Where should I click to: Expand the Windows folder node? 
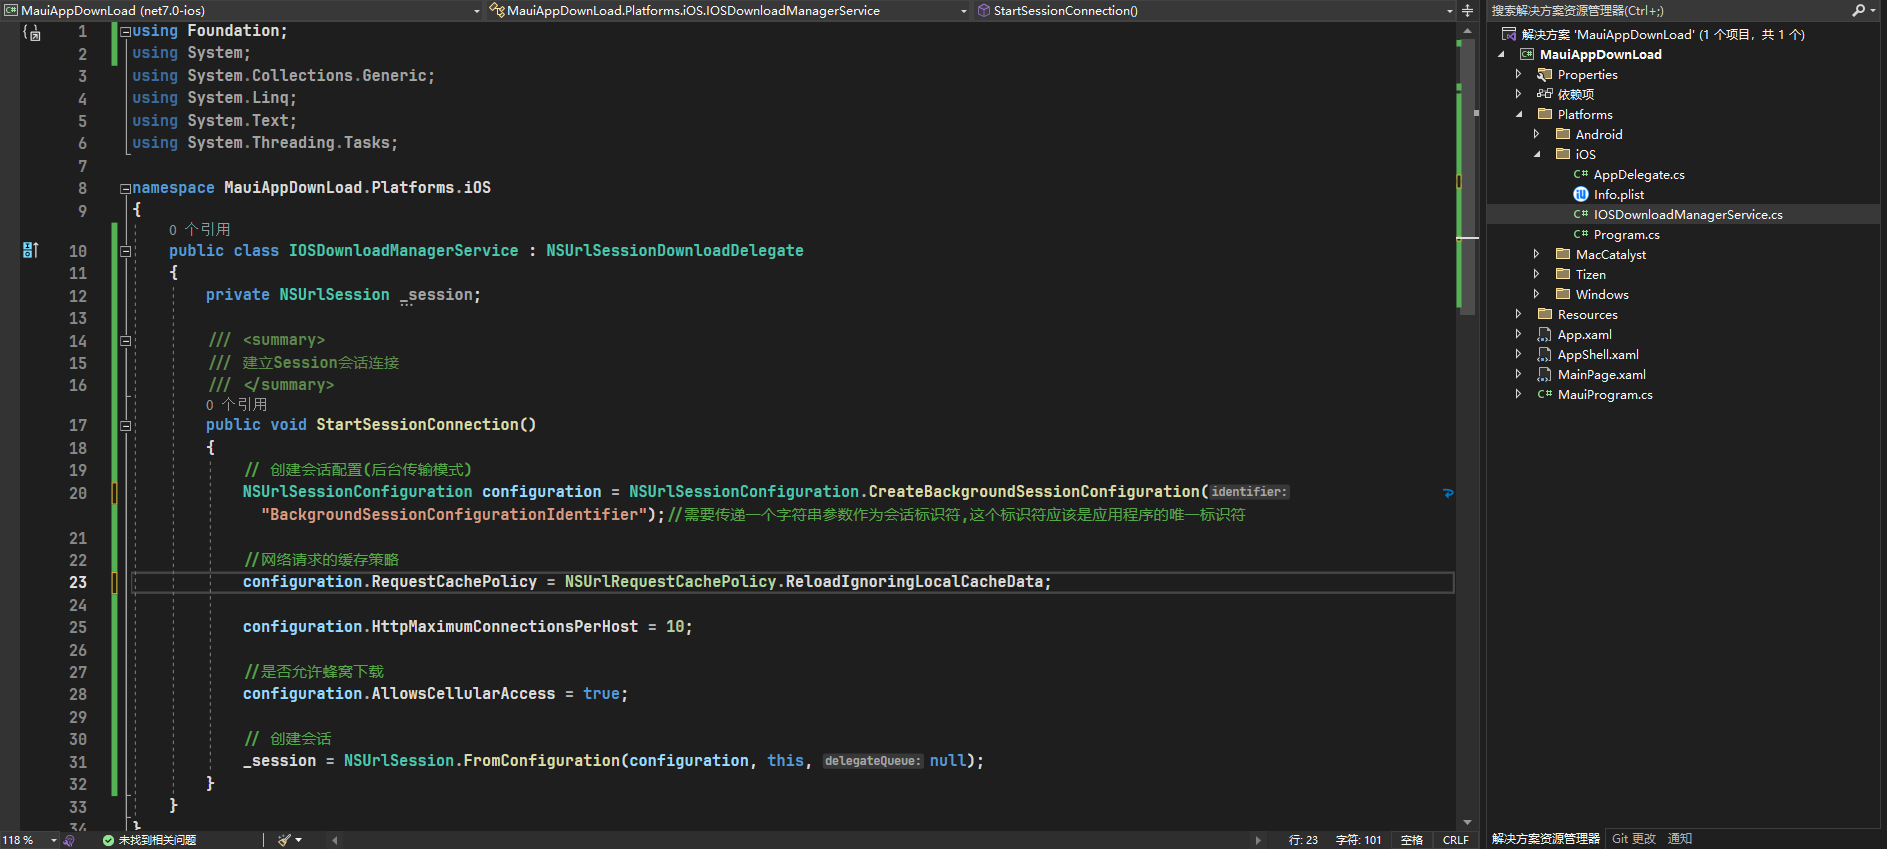[x=1537, y=294]
